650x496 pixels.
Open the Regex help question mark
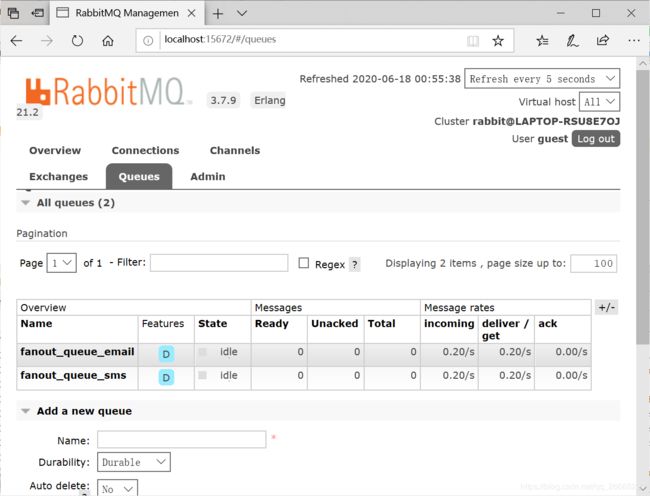[x=355, y=264]
